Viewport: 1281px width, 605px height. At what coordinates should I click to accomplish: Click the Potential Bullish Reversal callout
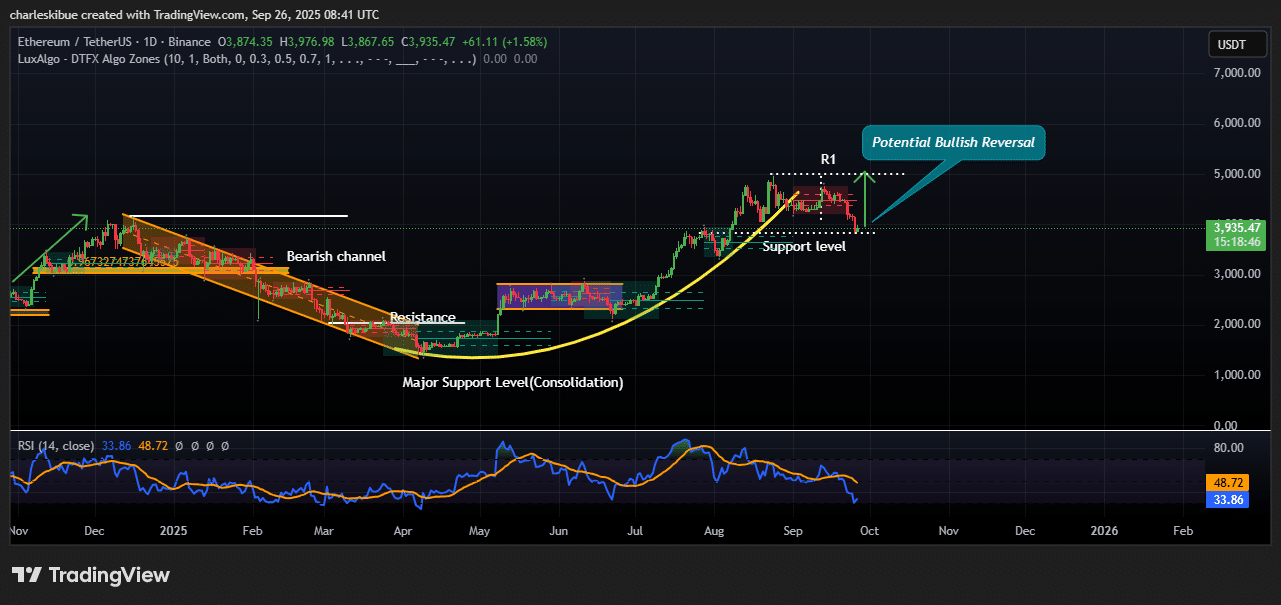tap(955, 143)
